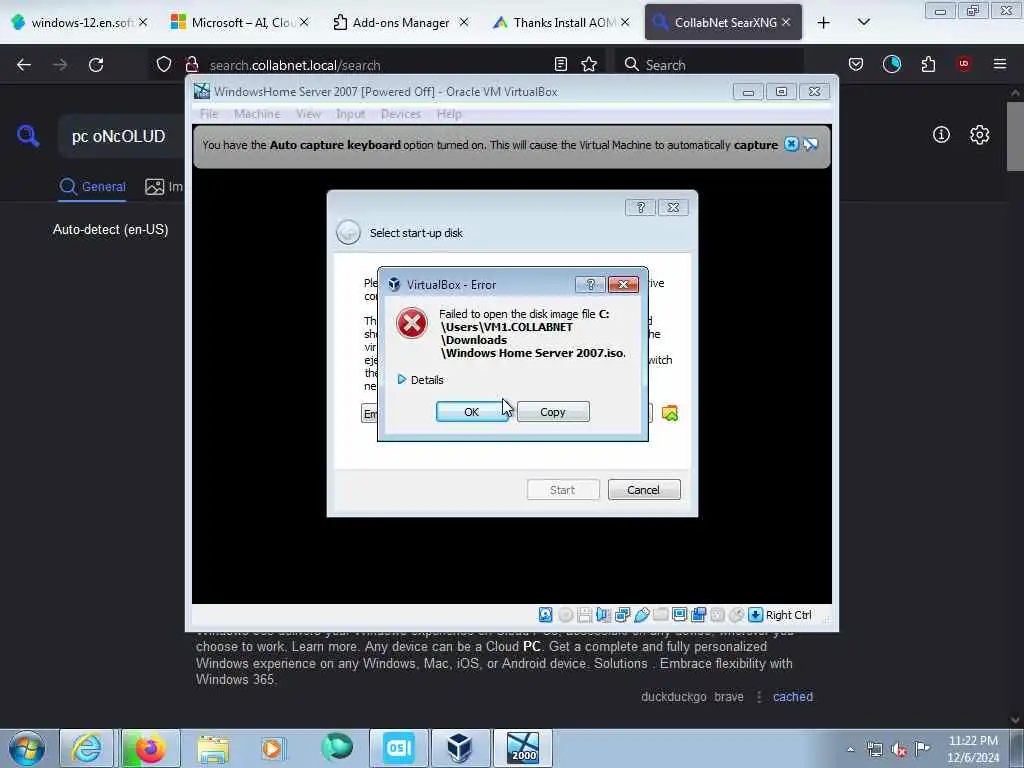Open the Input menu in VirtualBox window

tap(351, 114)
